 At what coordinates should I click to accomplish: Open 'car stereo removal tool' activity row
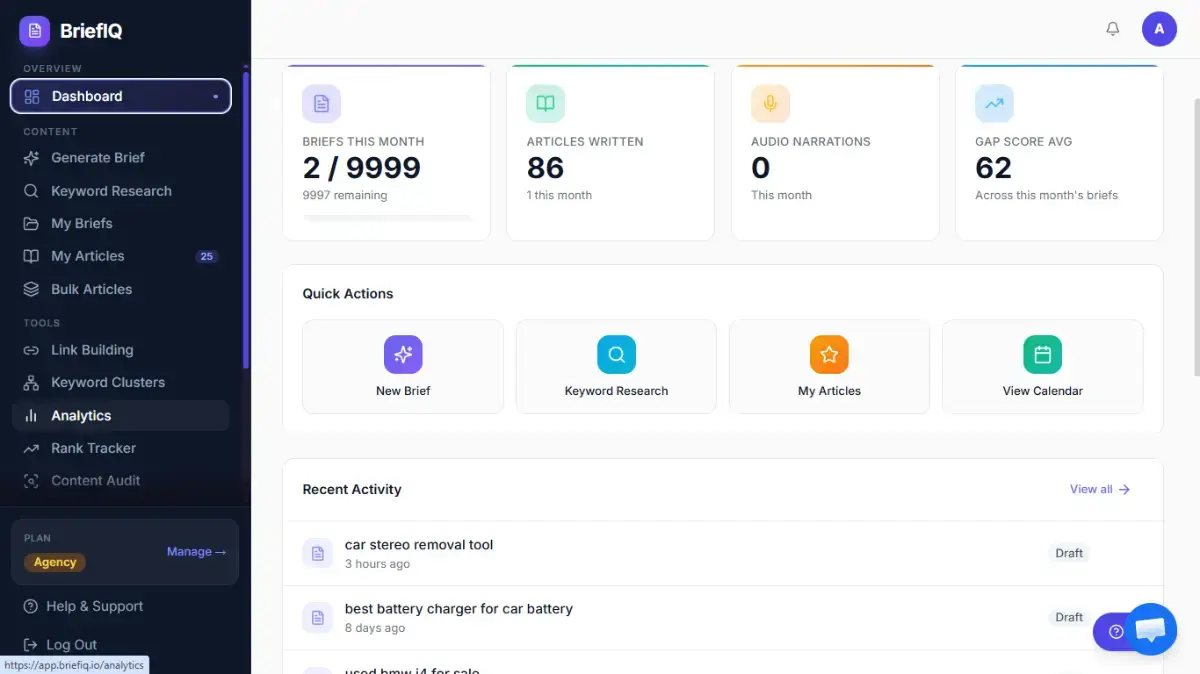click(x=723, y=553)
